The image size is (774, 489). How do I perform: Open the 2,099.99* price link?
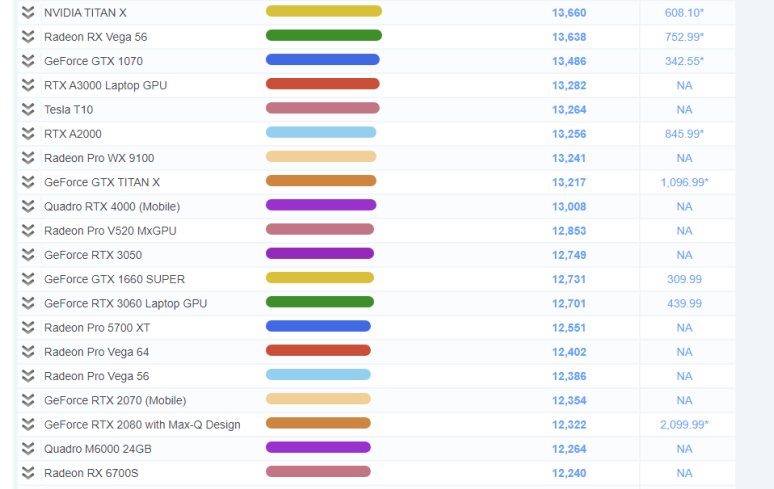click(685, 424)
